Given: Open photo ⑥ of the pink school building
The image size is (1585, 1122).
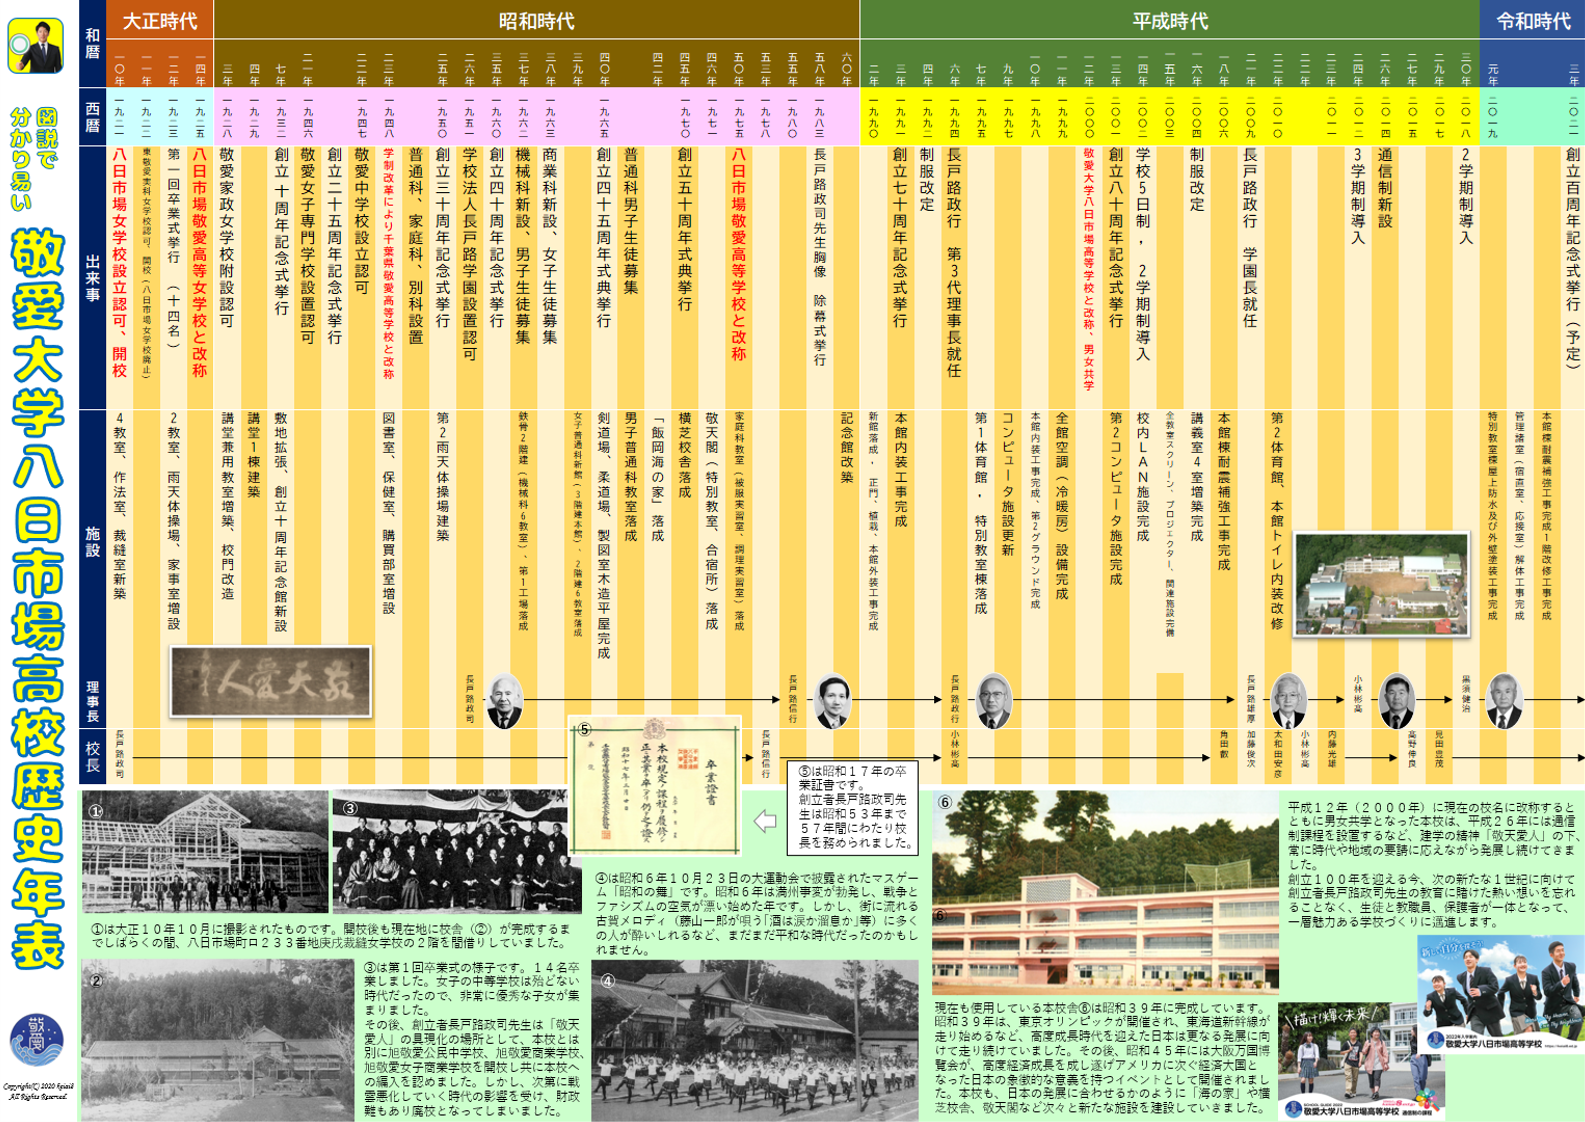Looking at the screenshot, I should pos(1105,893).
